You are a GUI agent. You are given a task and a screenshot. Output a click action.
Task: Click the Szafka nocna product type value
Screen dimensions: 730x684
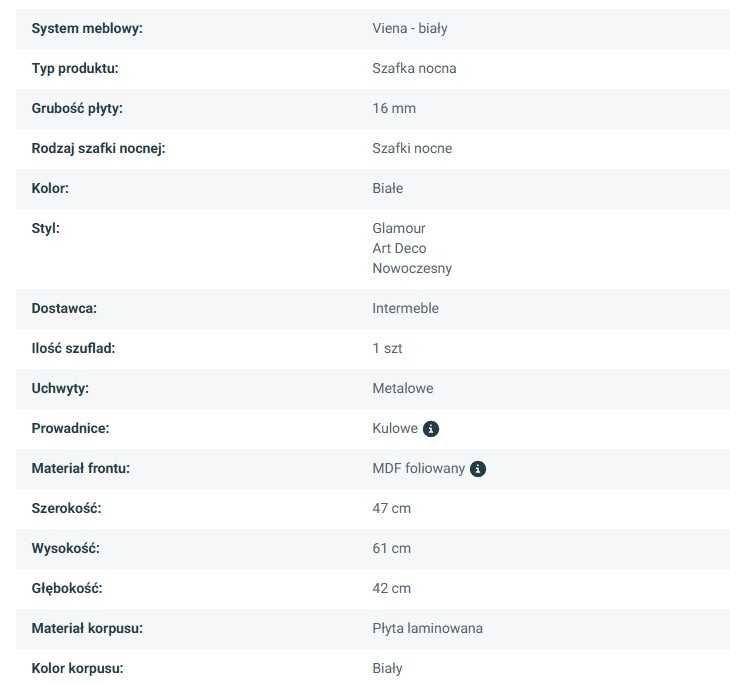[x=414, y=68]
